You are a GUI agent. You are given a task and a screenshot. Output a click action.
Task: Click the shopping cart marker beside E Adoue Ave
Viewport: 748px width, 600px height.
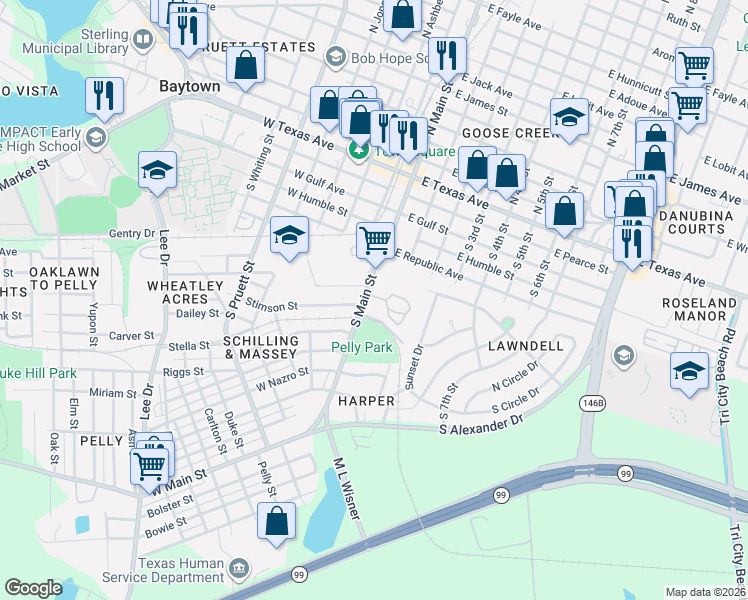click(x=687, y=107)
